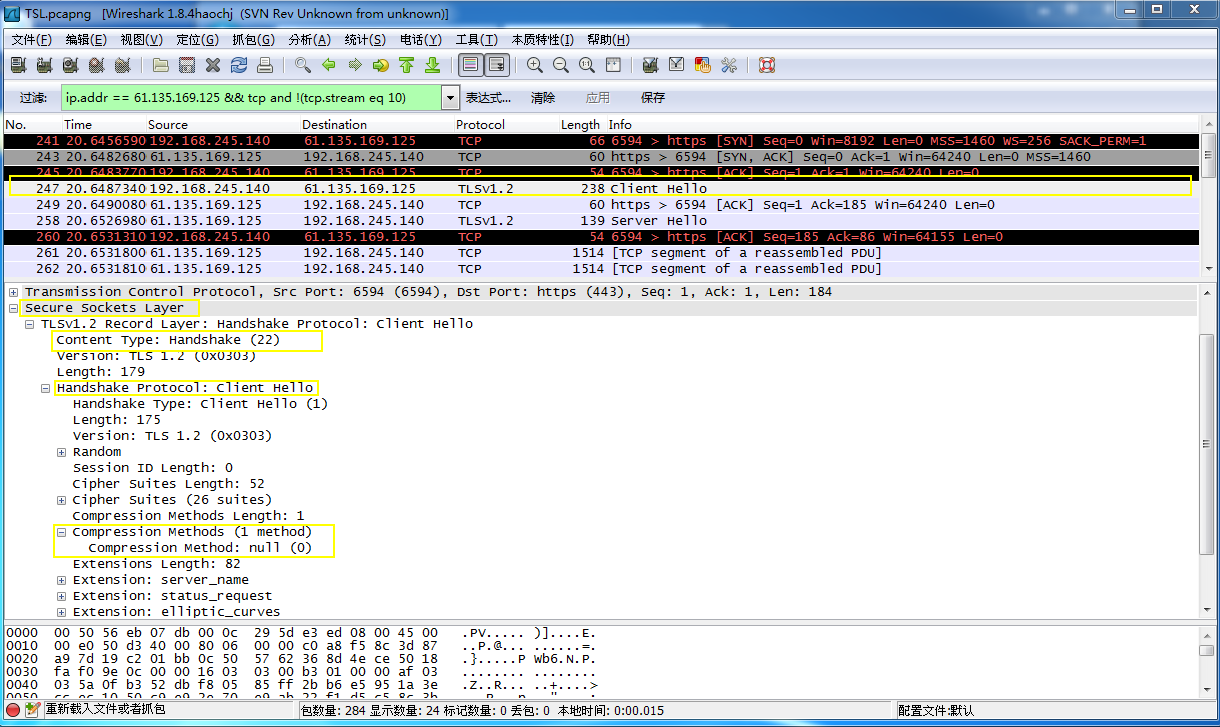The width and height of the screenshot is (1220, 727).
Task: Close the capture file X icon
Action: (213, 65)
